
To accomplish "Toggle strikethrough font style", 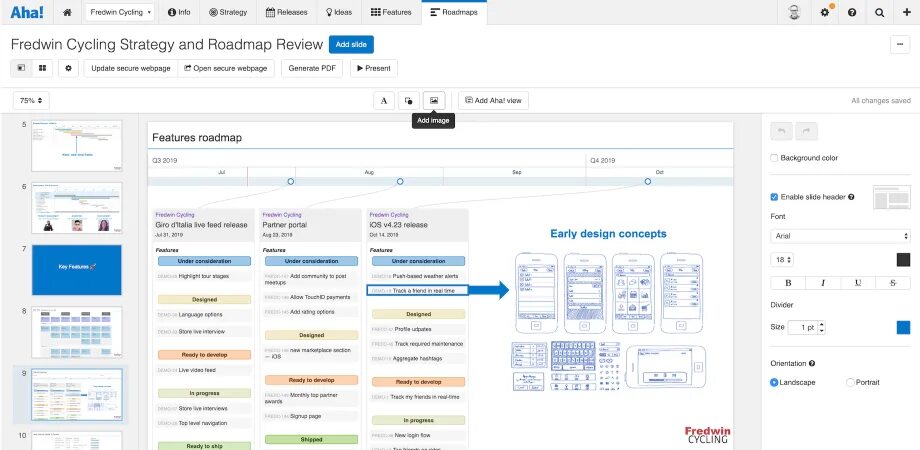I will click(x=893, y=283).
